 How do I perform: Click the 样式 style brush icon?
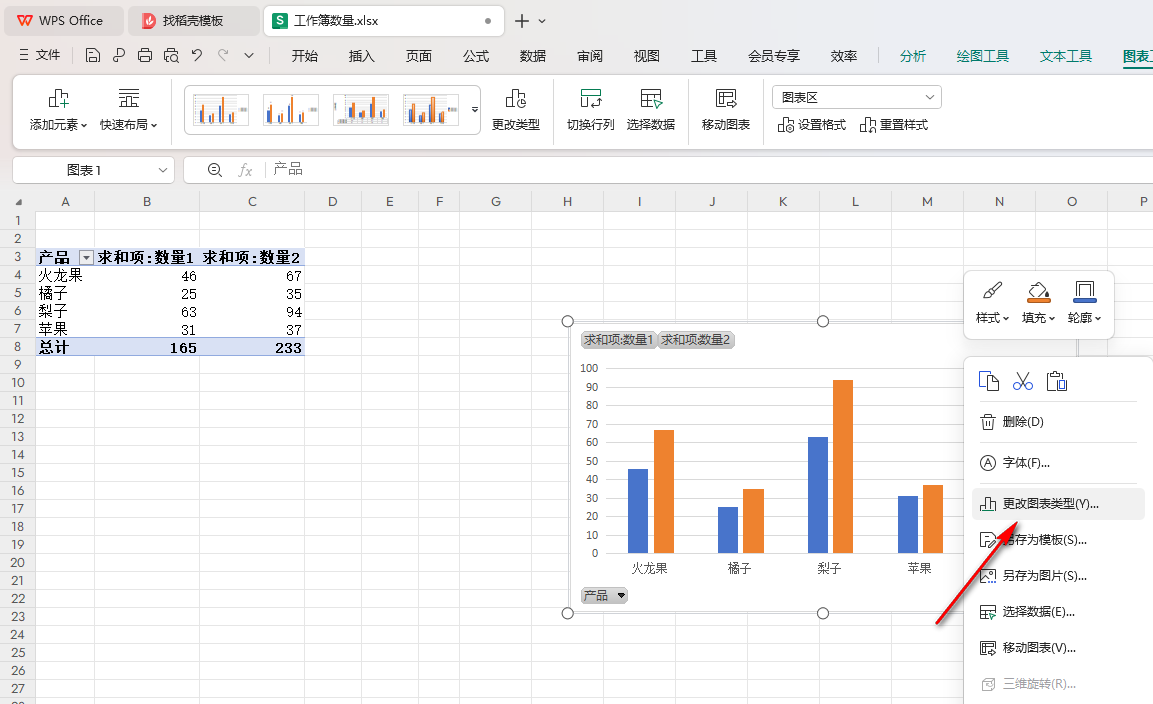tap(992, 291)
